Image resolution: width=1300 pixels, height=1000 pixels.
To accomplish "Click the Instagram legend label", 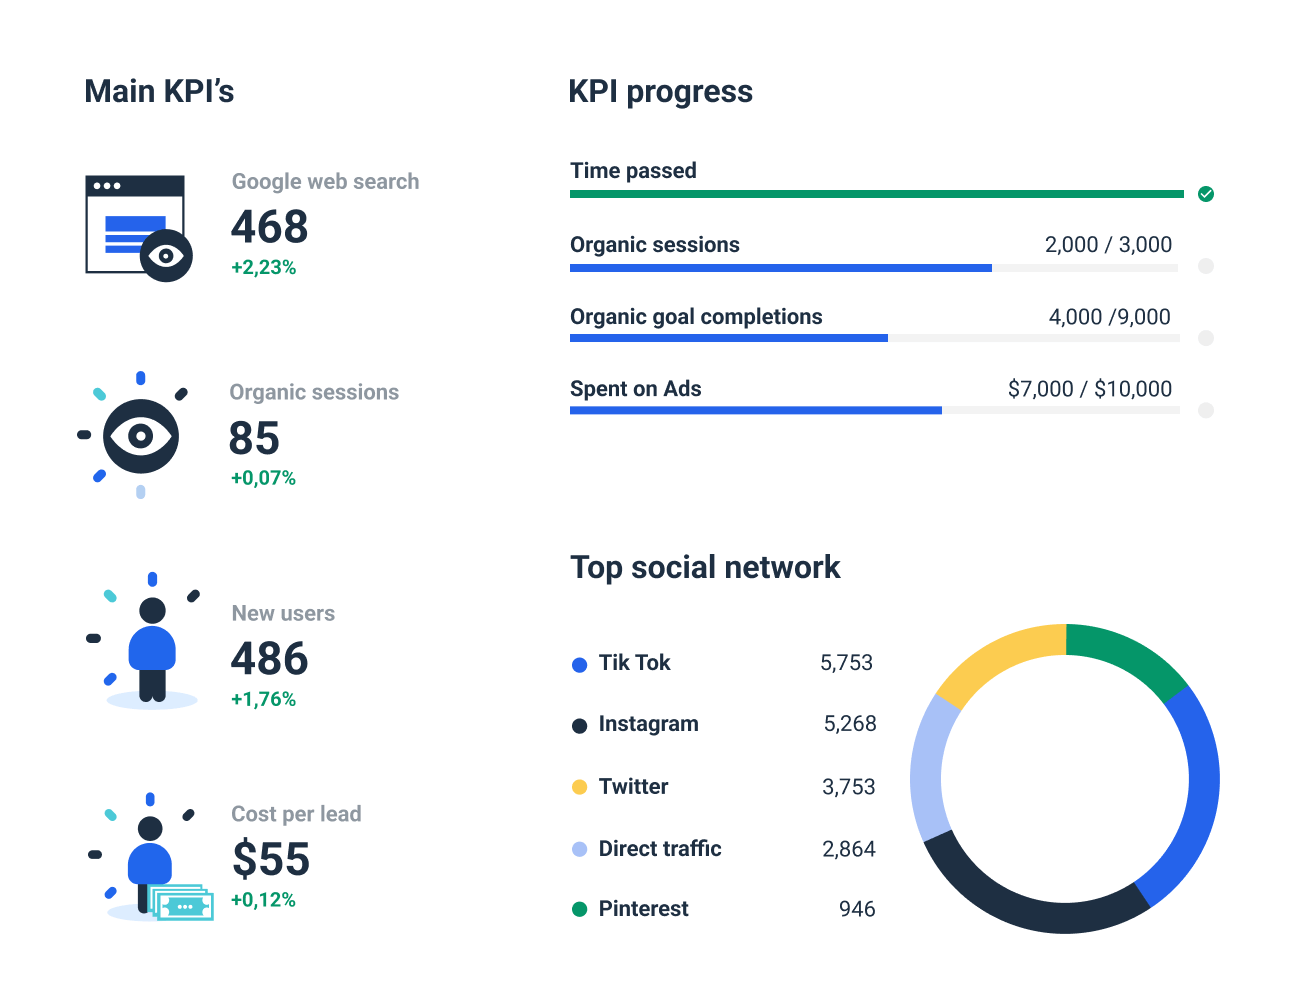I will (x=649, y=724).
